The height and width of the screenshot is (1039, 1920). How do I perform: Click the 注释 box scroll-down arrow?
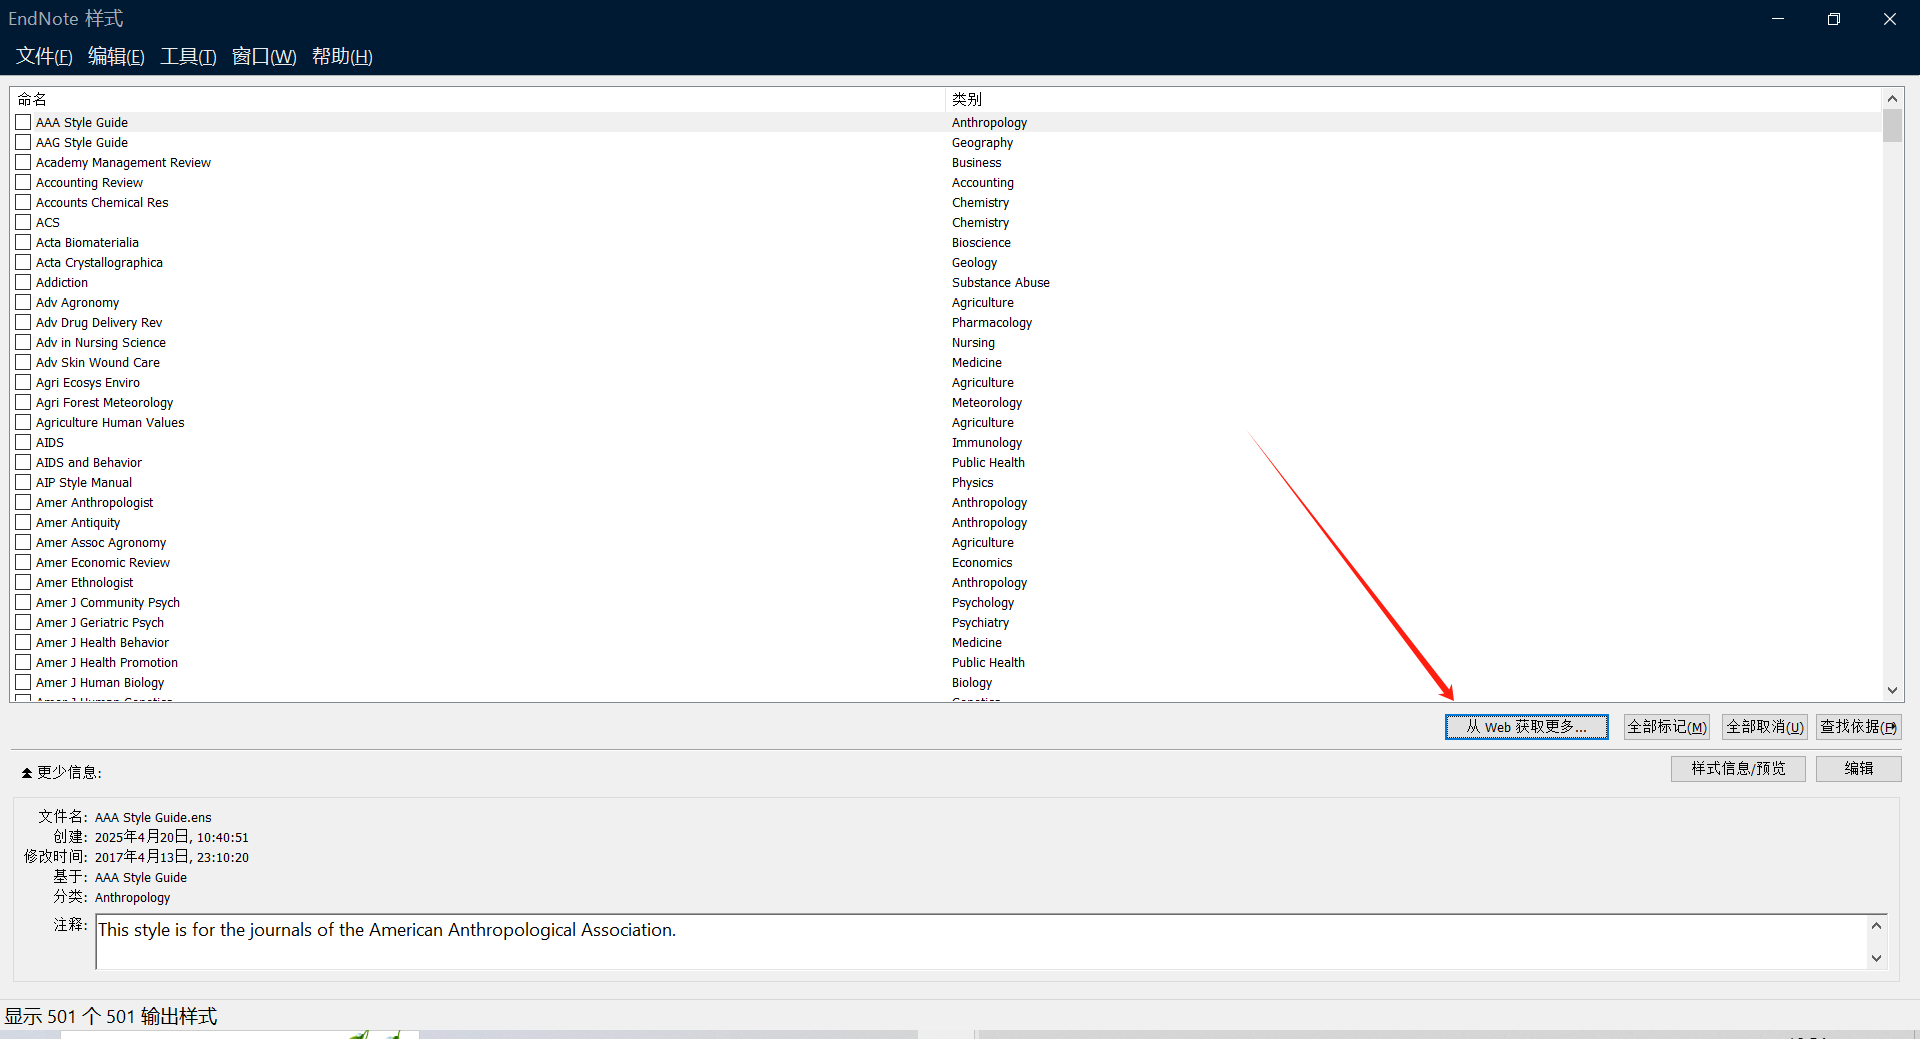(x=1876, y=958)
